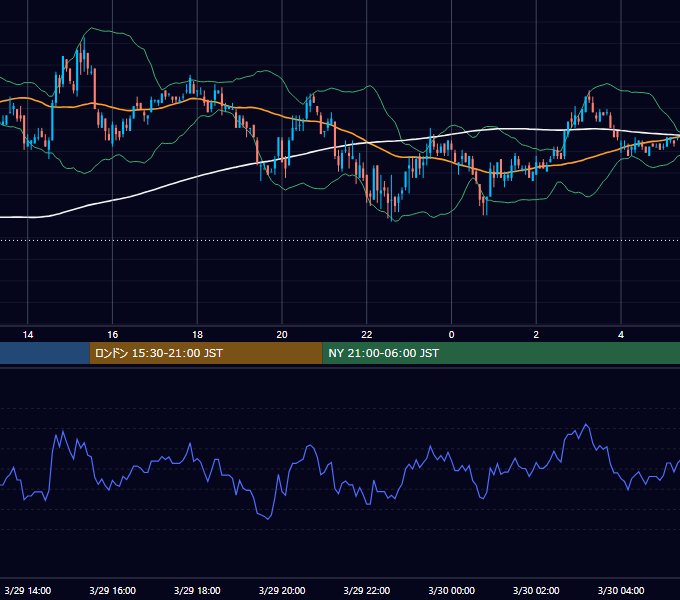This screenshot has height=600, width=680.
Task: Click the 3/29 22:00 date label
Action: (367, 590)
